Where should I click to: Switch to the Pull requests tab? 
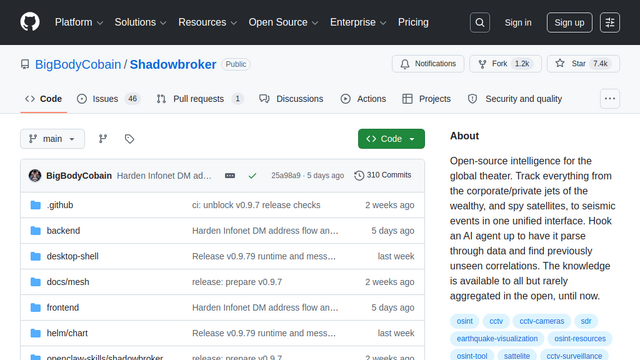pos(200,99)
